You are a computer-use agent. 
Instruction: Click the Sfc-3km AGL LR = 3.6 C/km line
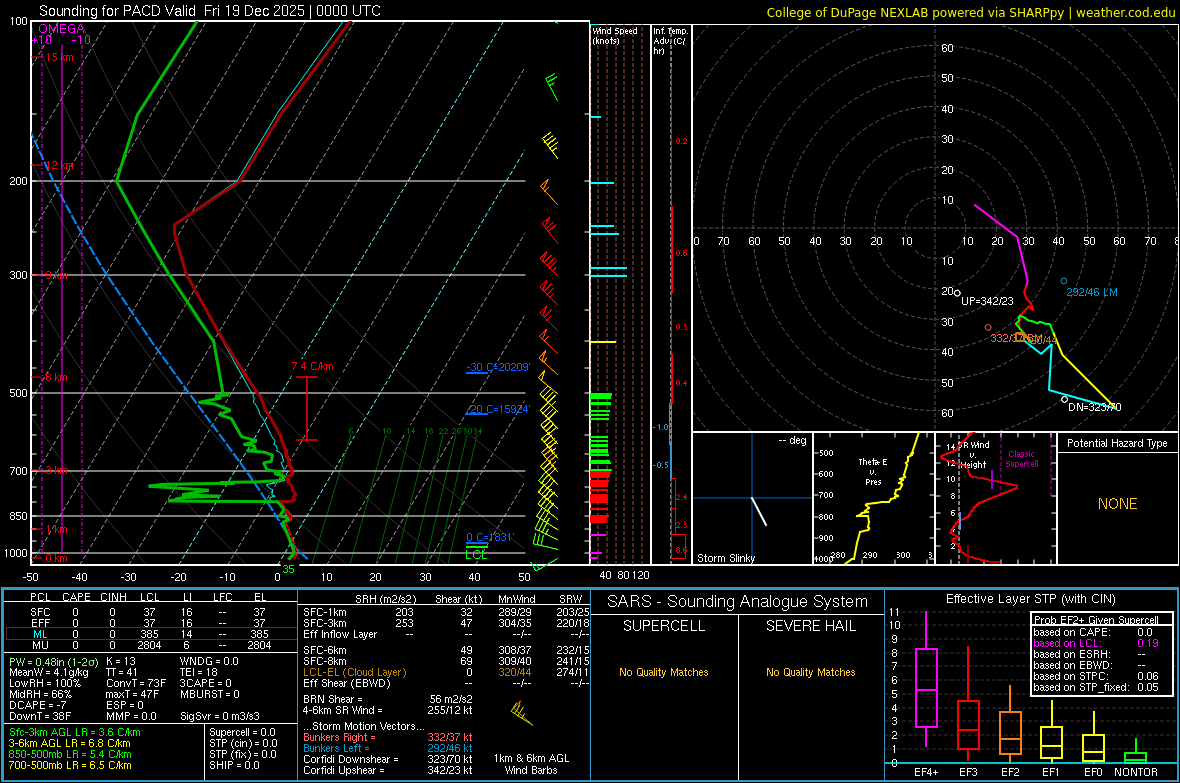click(x=75, y=733)
